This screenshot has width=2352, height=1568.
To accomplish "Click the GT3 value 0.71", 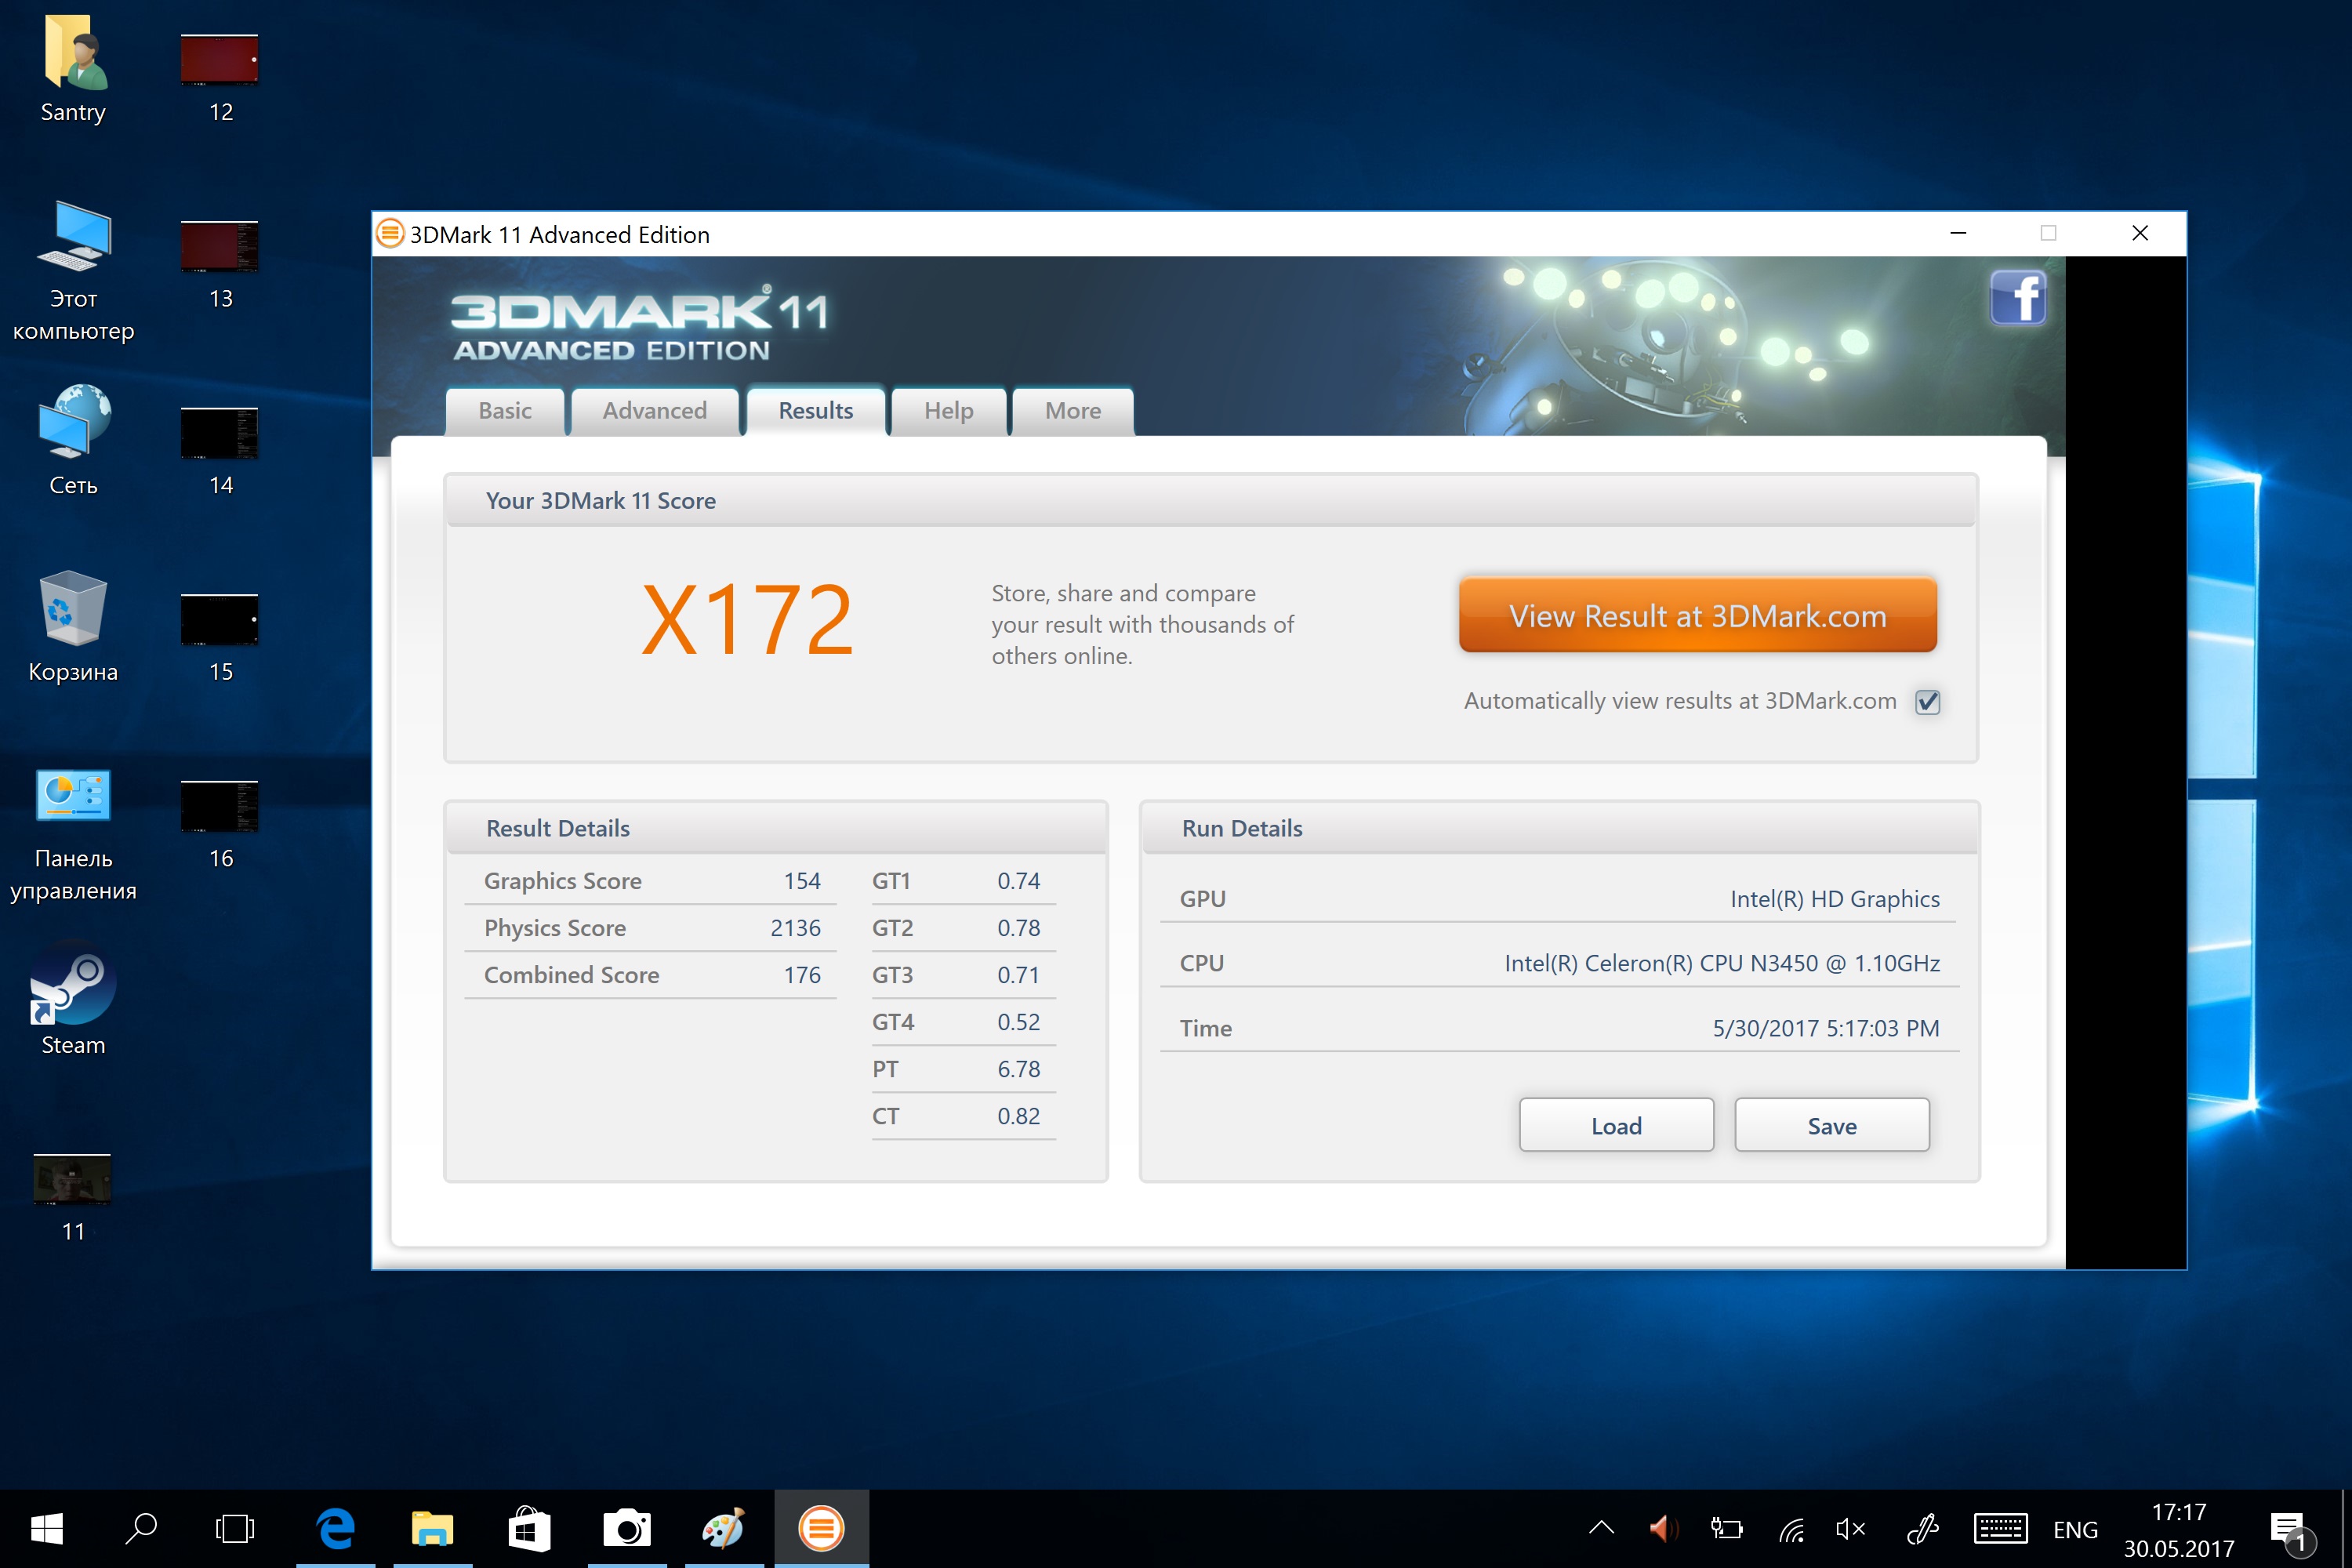I will click(x=1018, y=975).
